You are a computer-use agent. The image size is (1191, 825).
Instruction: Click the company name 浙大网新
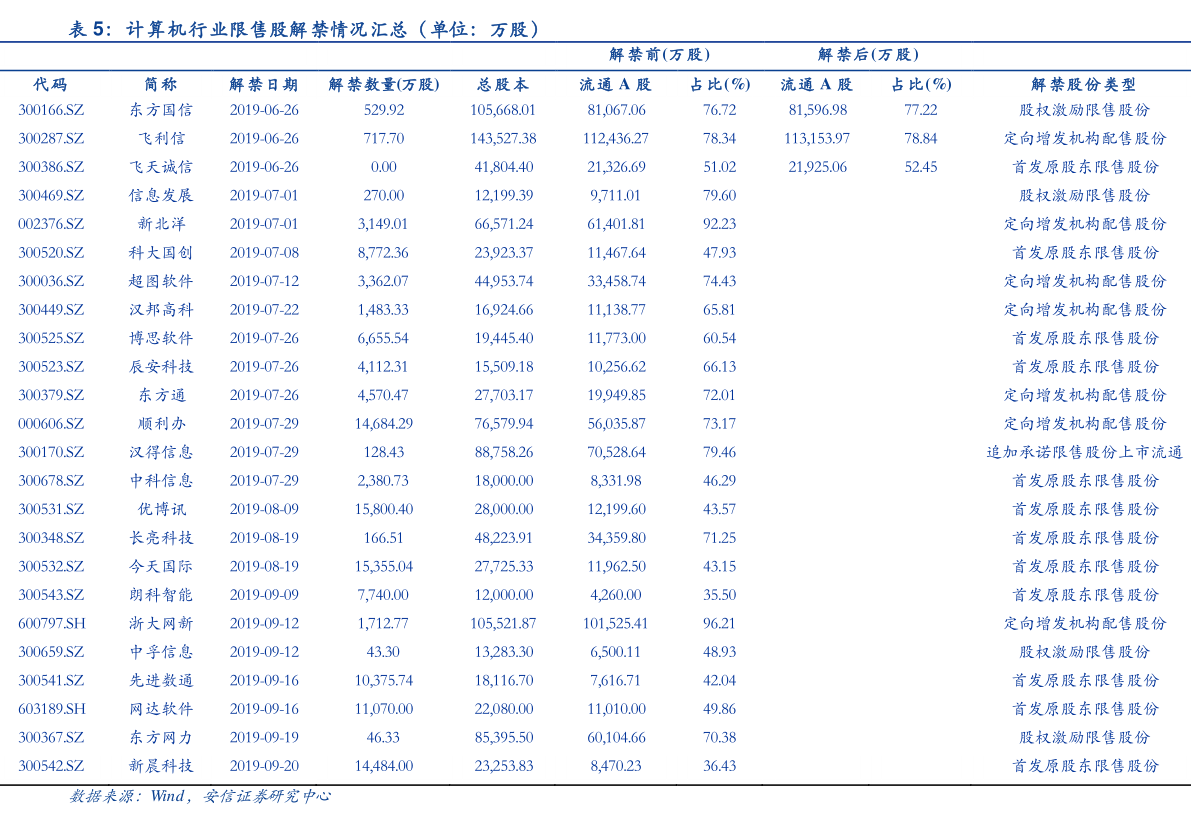(x=160, y=623)
